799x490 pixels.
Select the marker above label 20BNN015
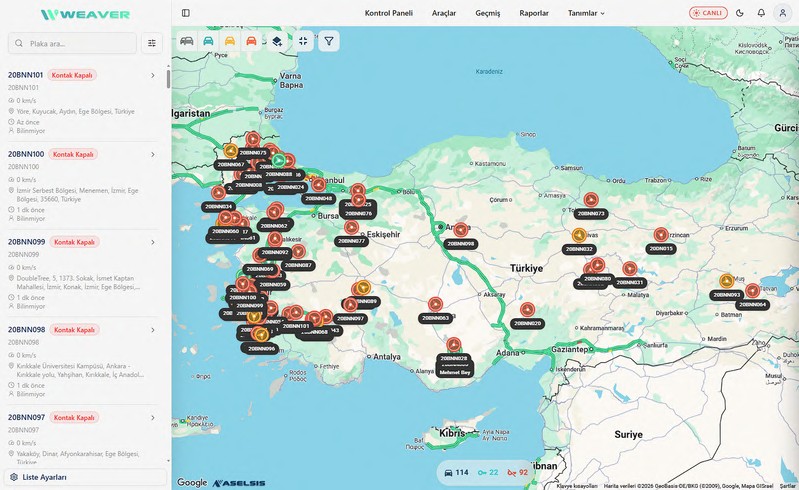click(x=661, y=235)
